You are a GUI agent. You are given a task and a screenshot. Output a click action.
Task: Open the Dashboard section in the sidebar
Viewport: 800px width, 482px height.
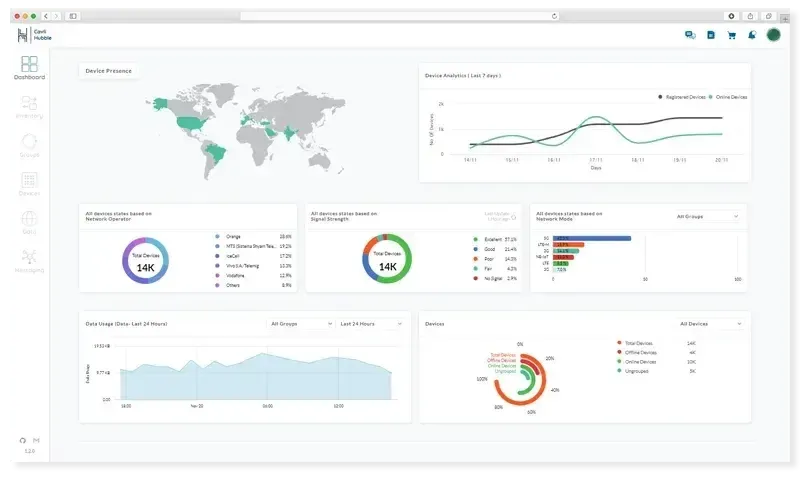(x=29, y=67)
